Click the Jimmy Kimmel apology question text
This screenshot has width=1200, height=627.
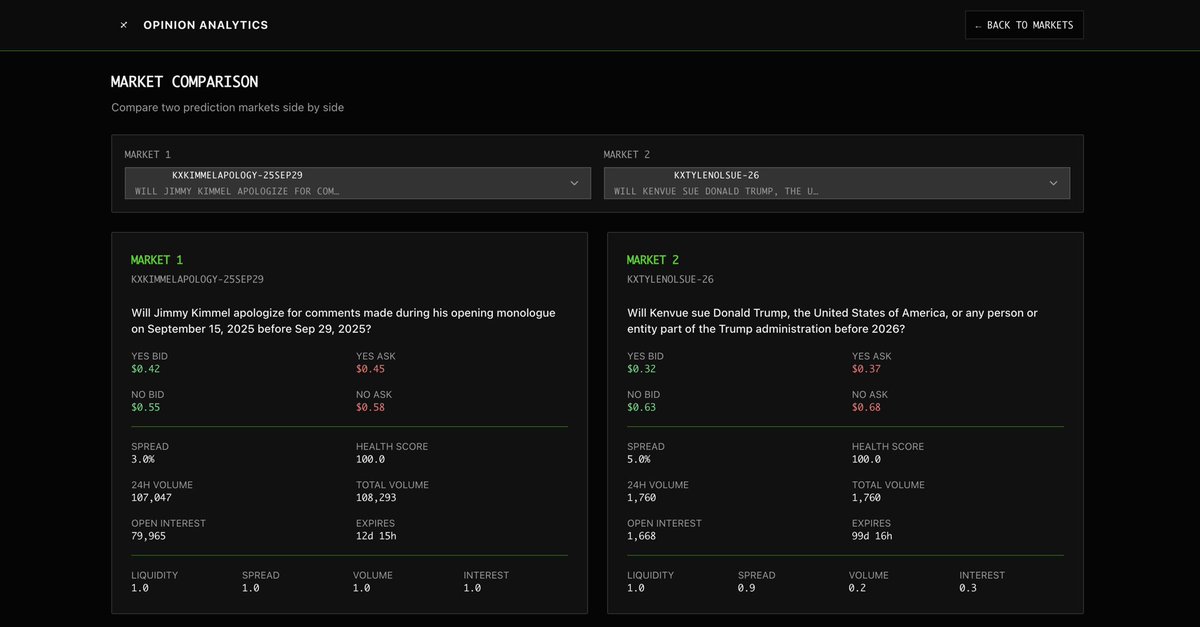[x=343, y=320]
